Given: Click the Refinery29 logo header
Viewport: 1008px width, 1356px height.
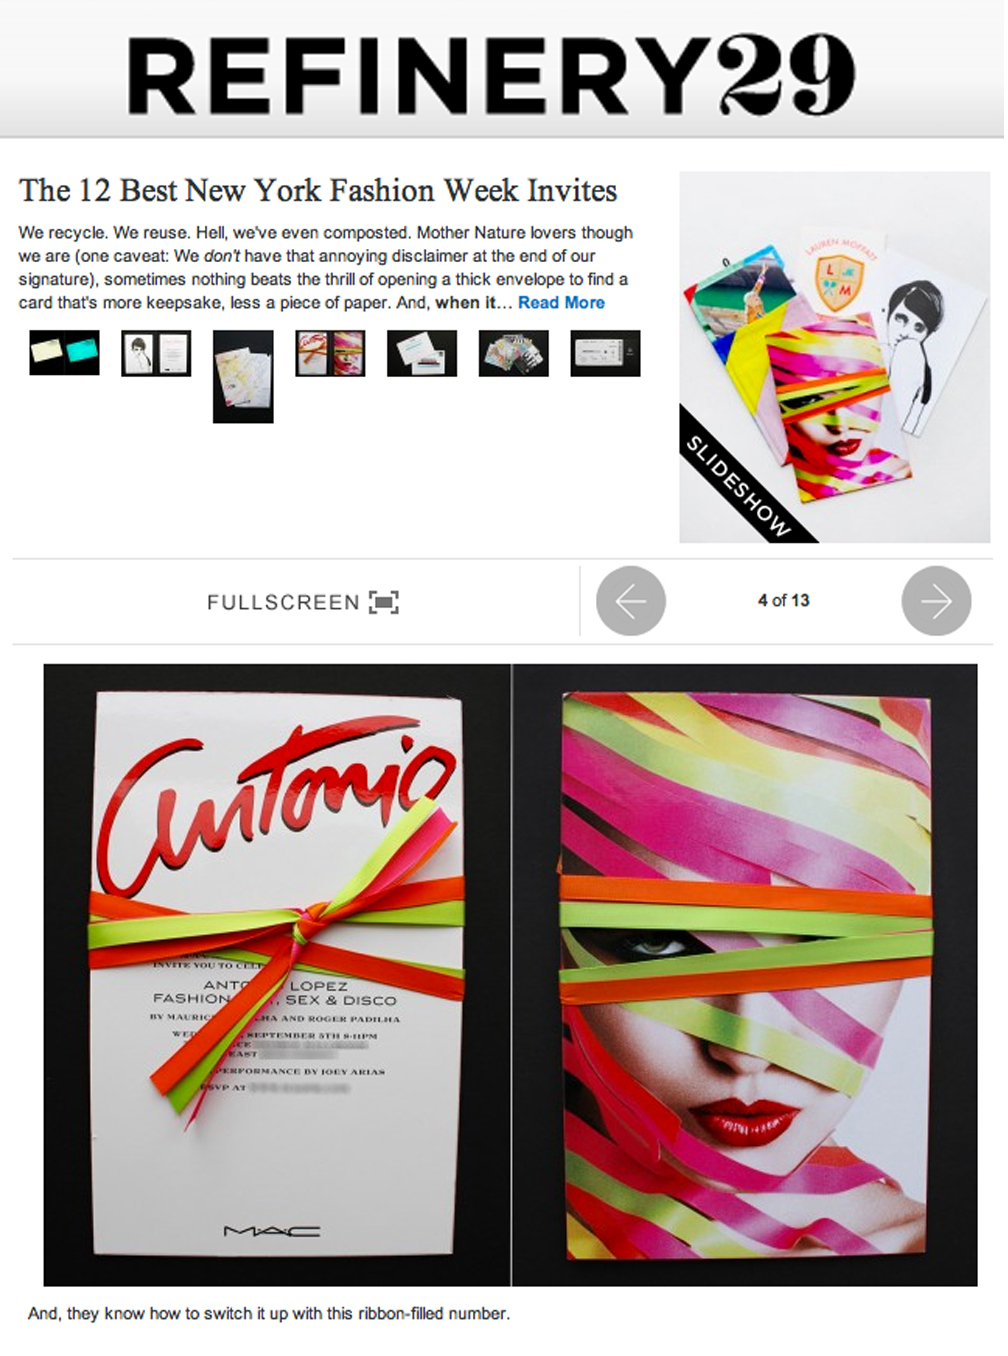Looking at the screenshot, I should pyautogui.click(x=491, y=74).
